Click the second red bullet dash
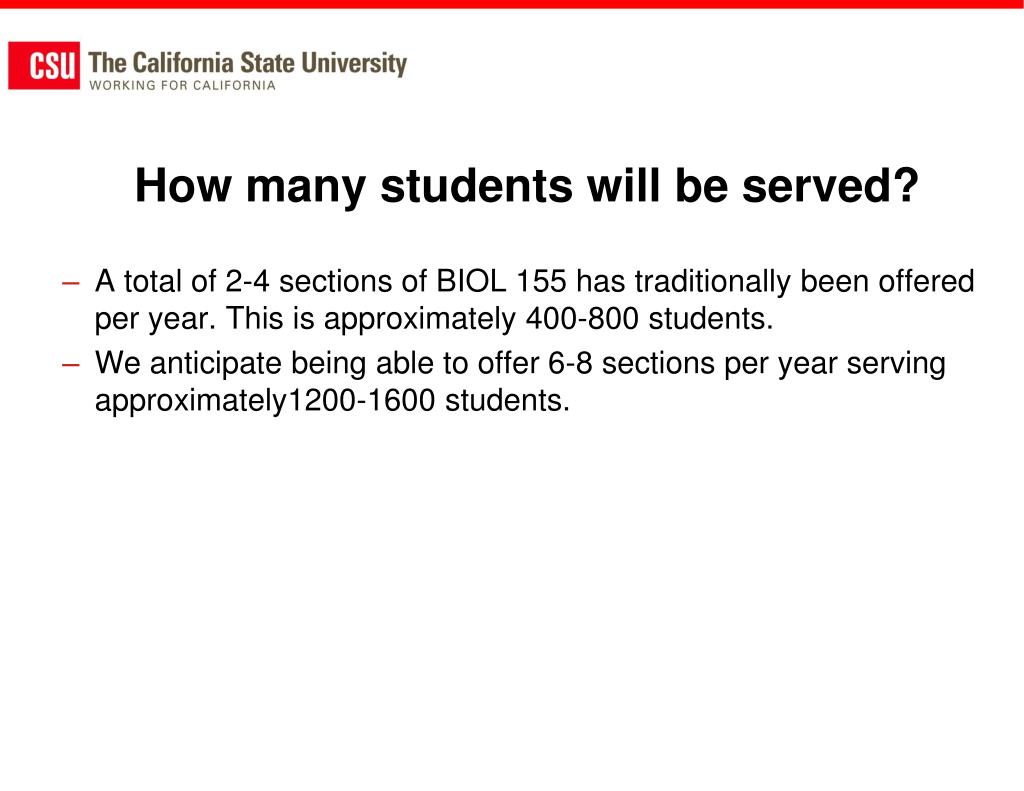The image size is (1024, 791). pyautogui.click(x=71, y=365)
